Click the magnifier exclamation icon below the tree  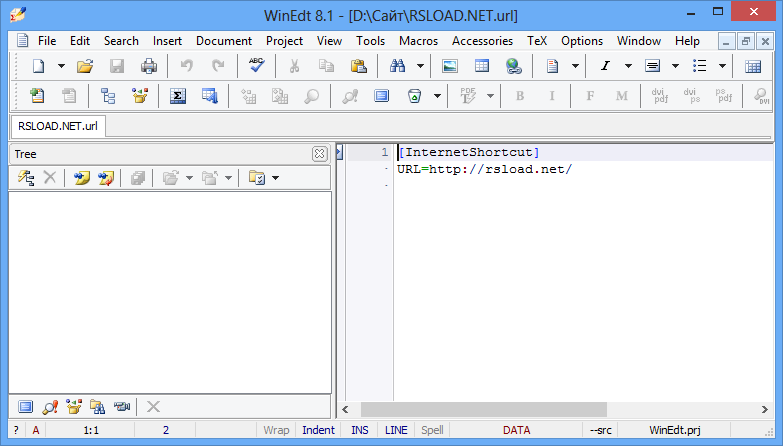(x=49, y=407)
